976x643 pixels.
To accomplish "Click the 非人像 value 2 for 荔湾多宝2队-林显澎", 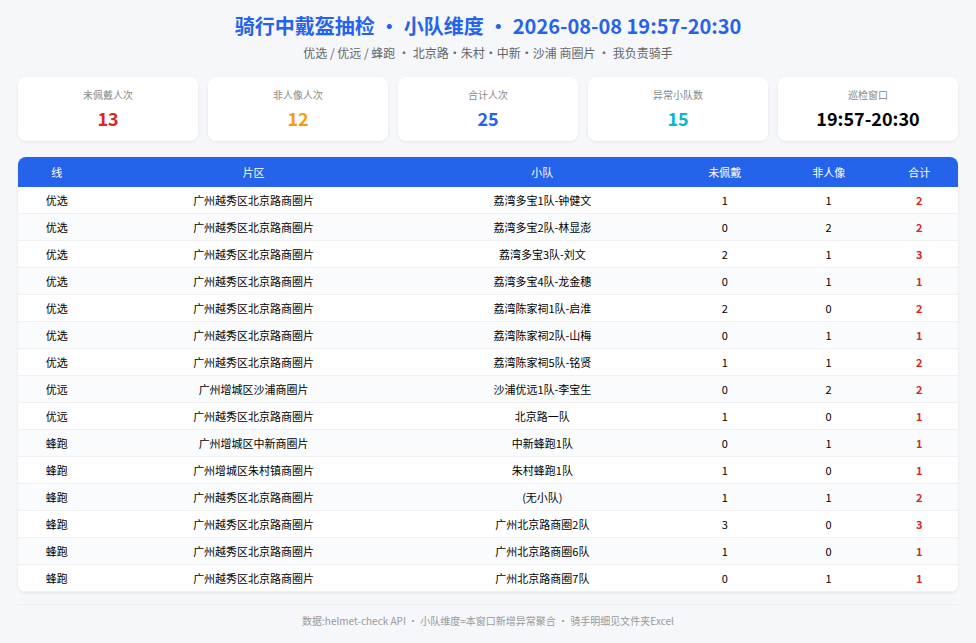I will click(828, 228).
